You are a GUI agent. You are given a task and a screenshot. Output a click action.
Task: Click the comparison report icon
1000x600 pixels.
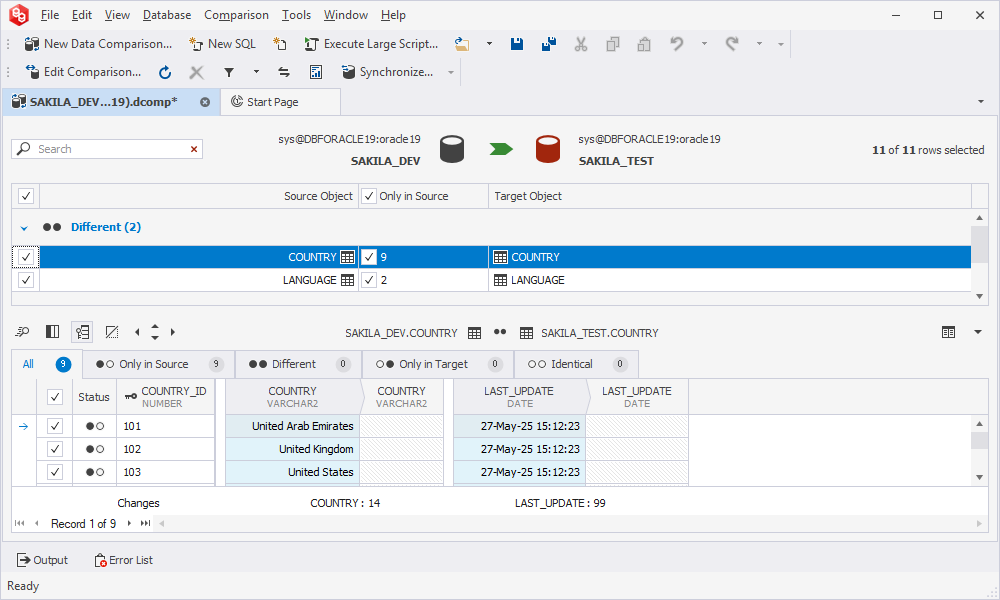pos(316,72)
